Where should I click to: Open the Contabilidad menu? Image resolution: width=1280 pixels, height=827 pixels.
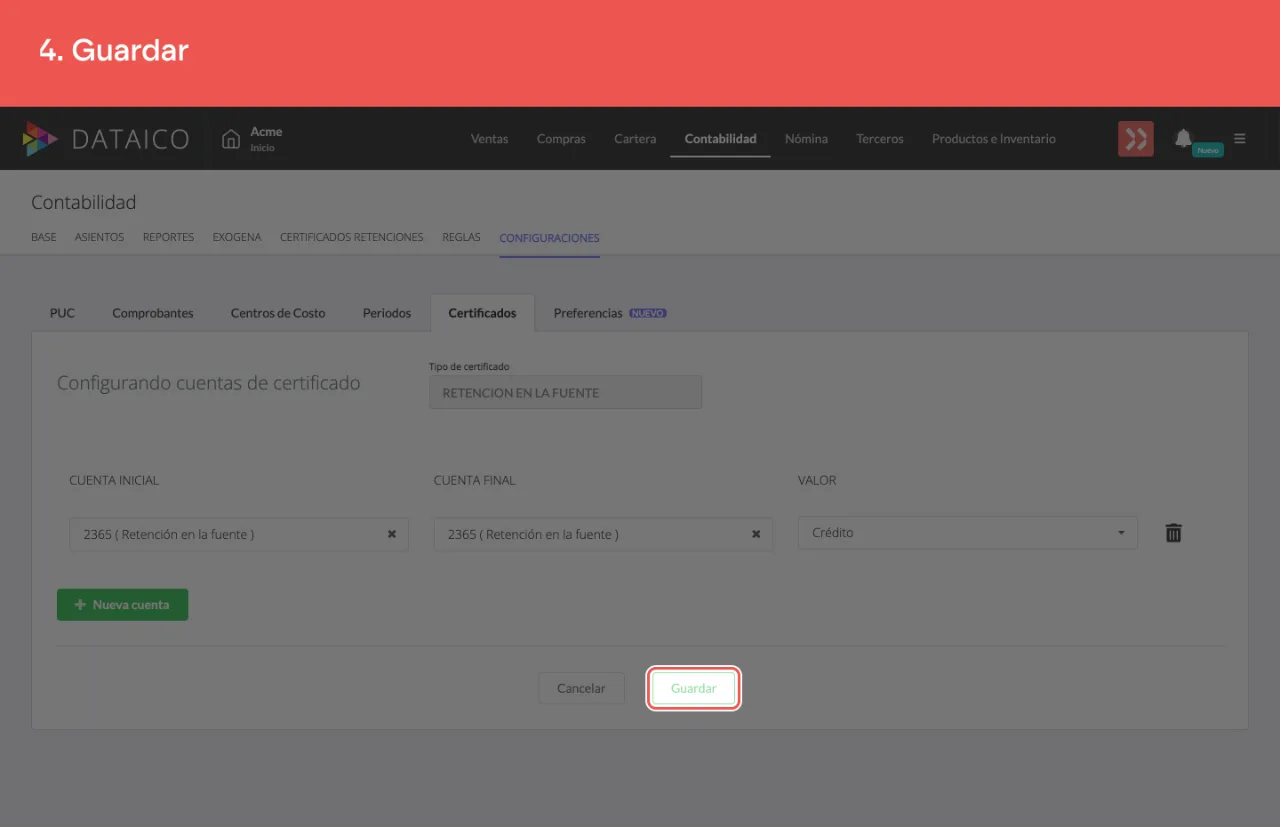[x=720, y=139]
